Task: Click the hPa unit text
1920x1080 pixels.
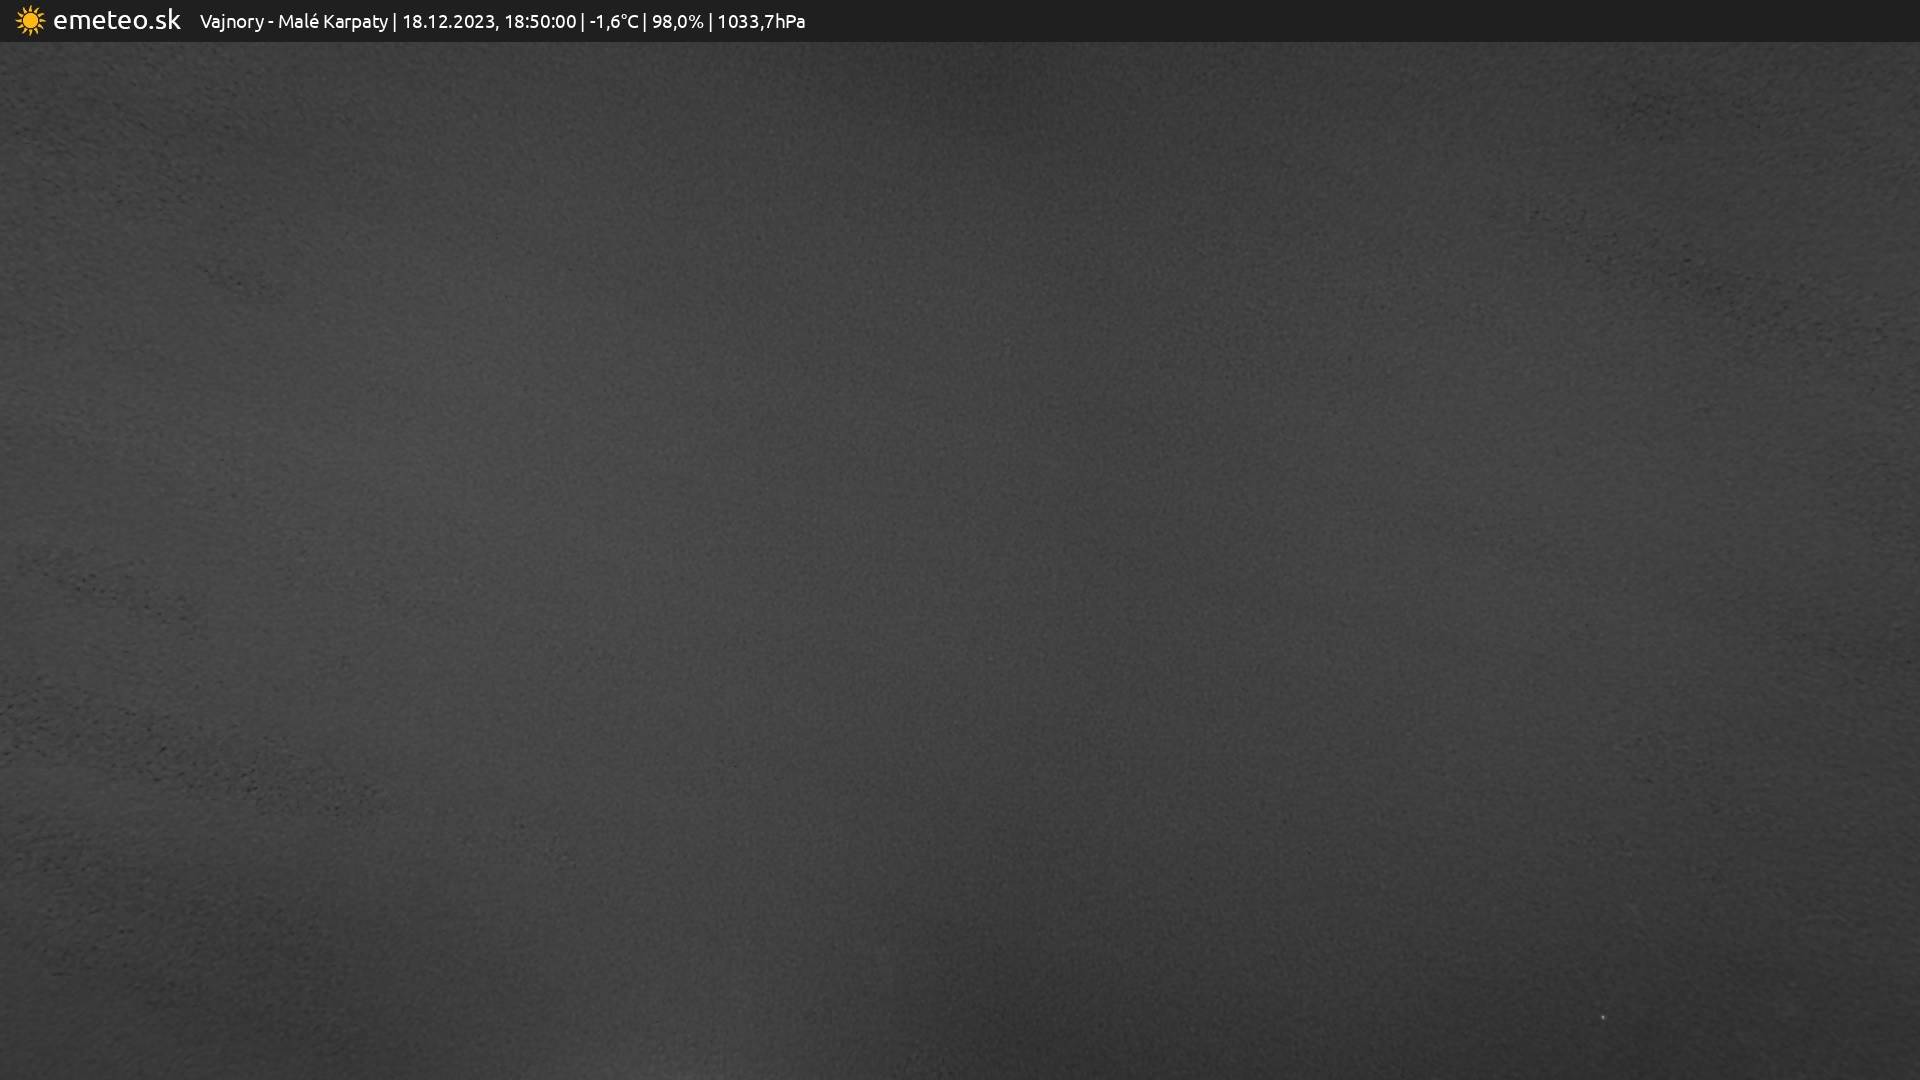Action: tap(790, 22)
